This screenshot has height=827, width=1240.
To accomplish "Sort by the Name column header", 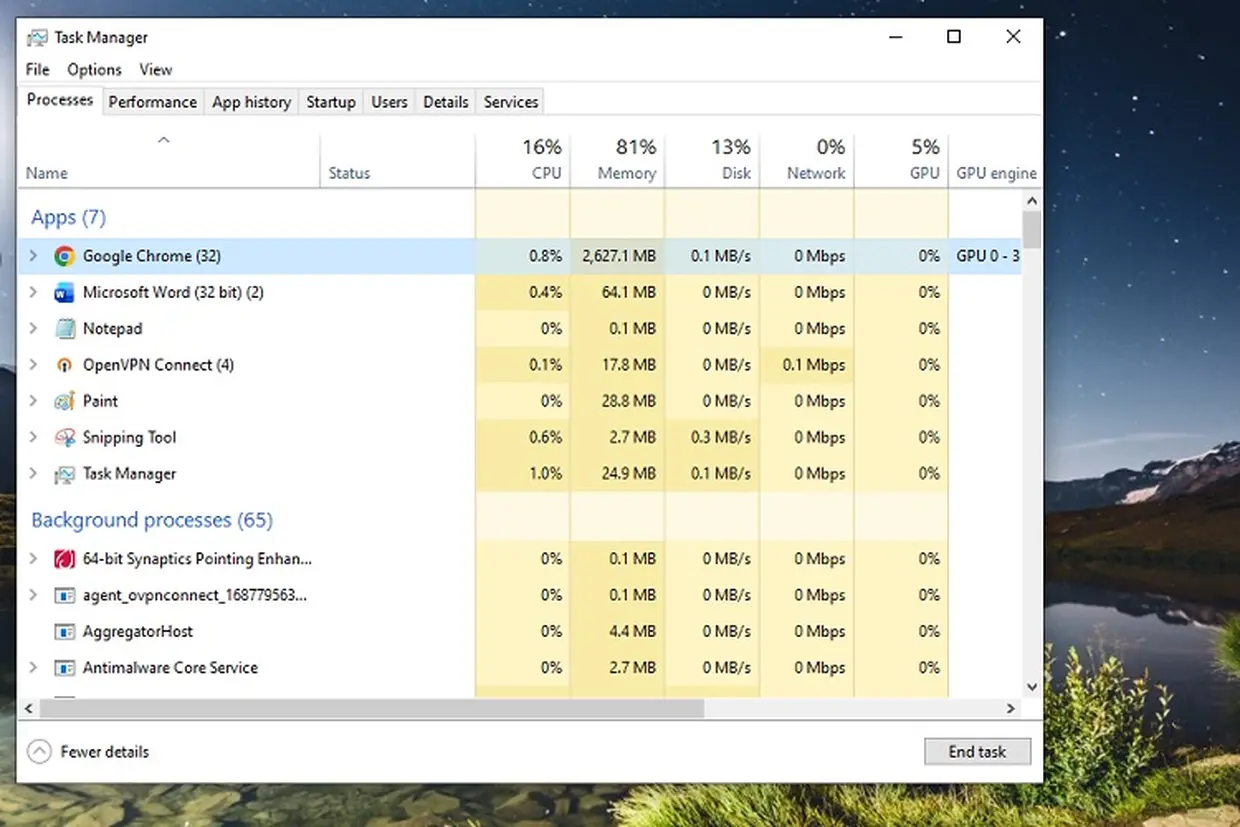I will pos(168,160).
